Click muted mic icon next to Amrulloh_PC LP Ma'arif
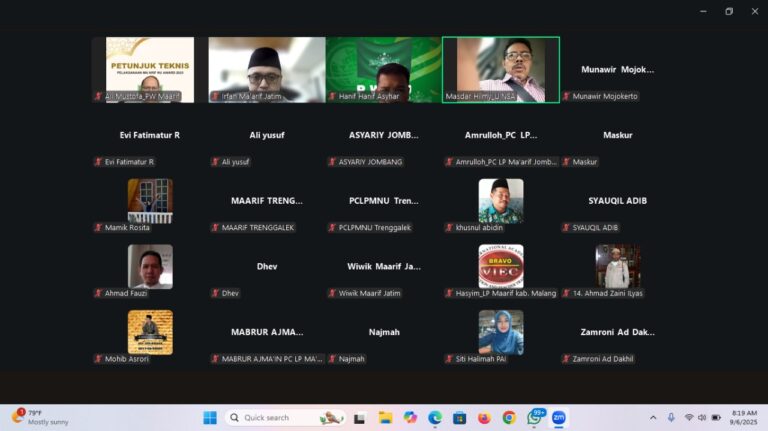 pyautogui.click(x=449, y=162)
